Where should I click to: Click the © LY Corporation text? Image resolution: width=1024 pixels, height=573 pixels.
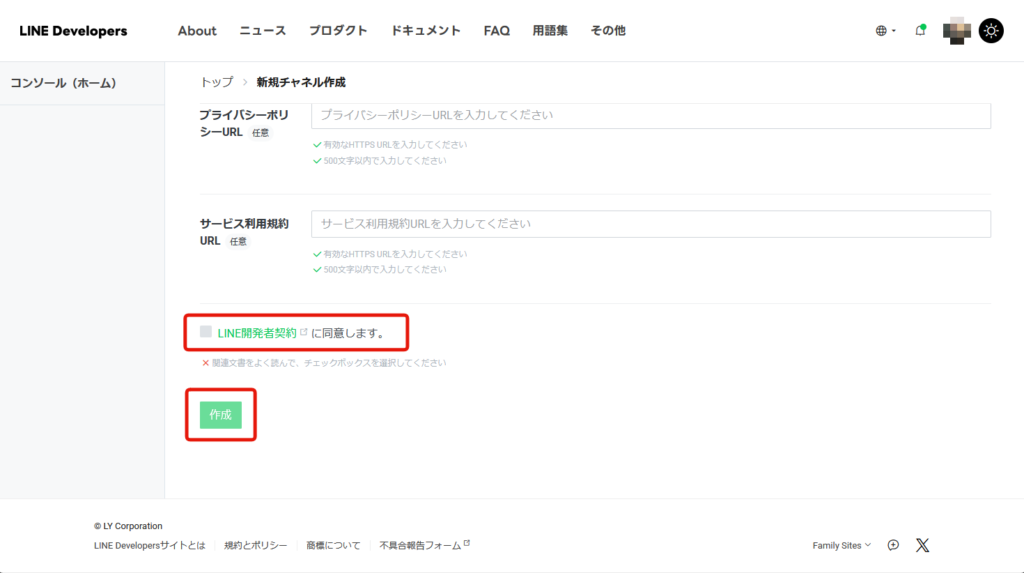pyautogui.click(x=128, y=526)
